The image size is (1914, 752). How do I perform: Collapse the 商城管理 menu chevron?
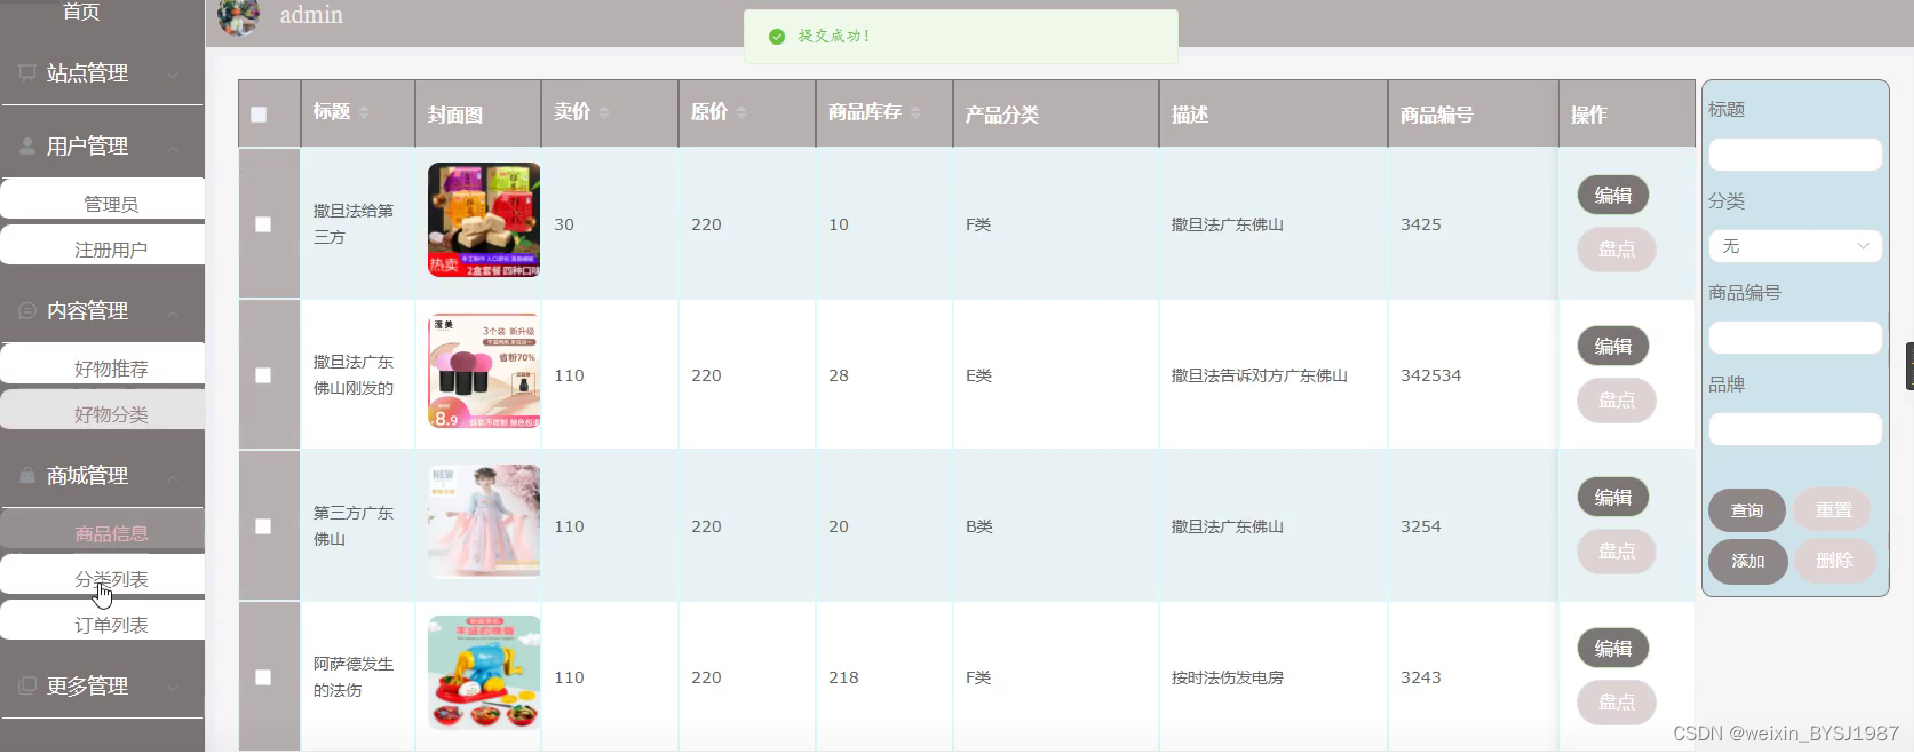pos(173,477)
